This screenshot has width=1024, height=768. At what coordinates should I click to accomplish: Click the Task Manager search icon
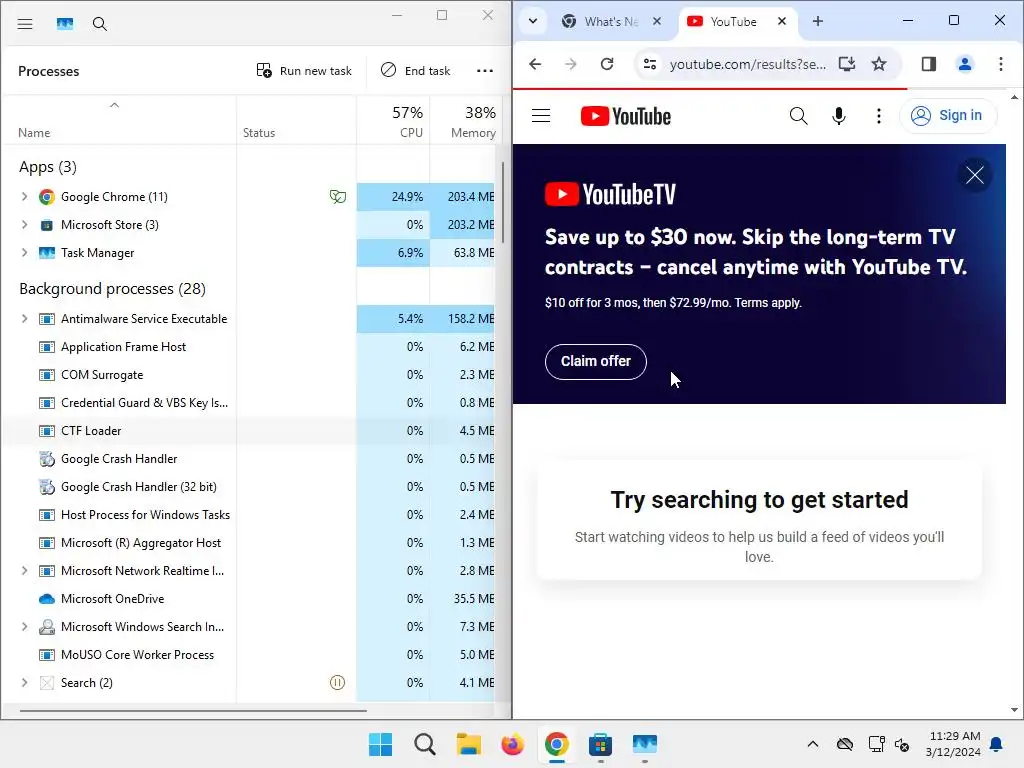tap(99, 24)
